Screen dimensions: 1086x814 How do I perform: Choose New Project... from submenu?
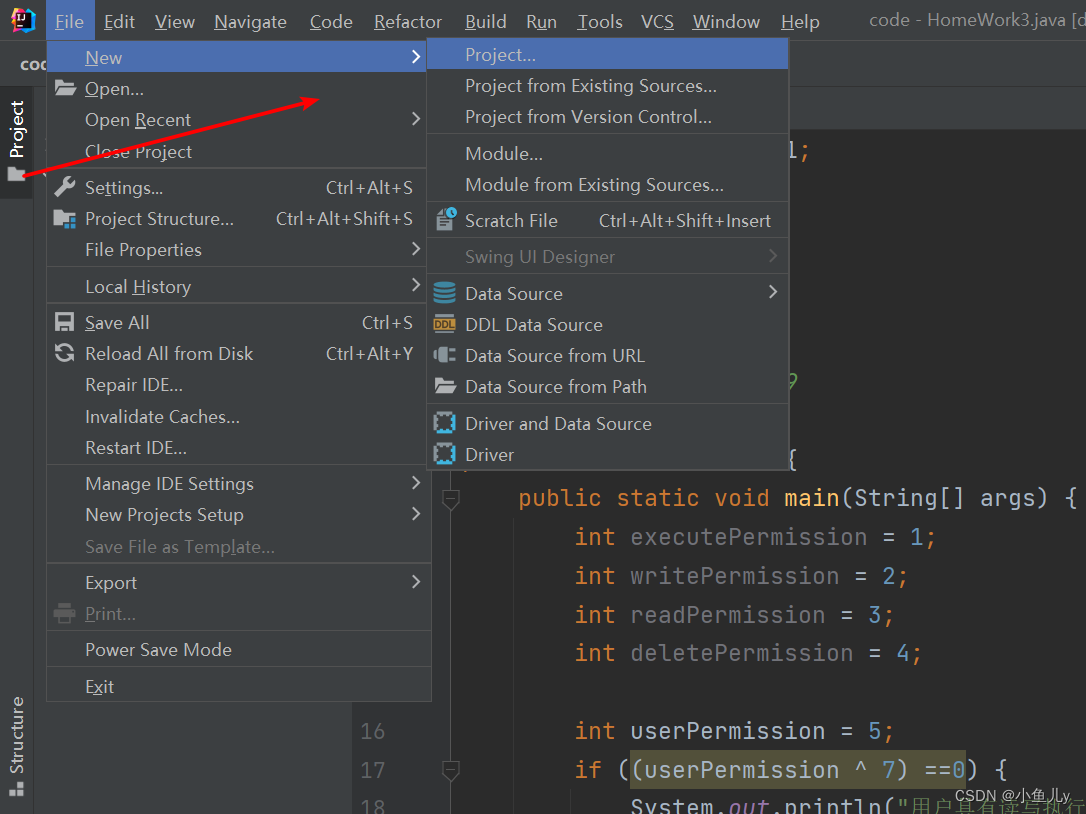[x=607, y=54]
